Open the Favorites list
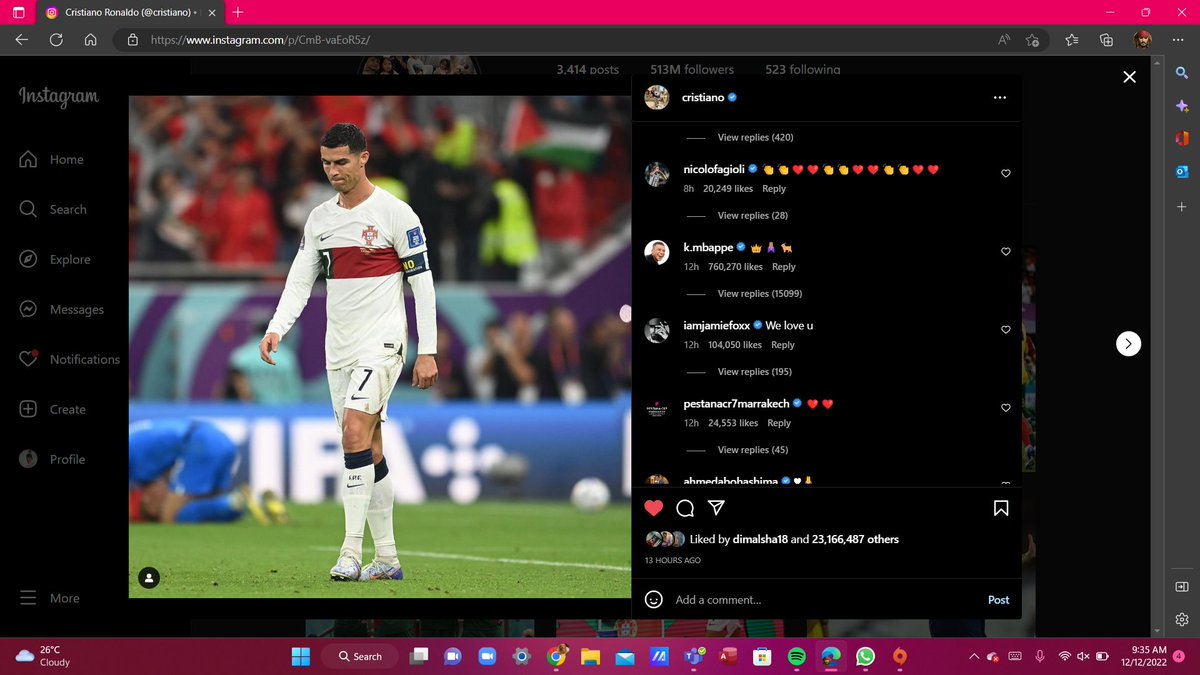The width and height of the screenshot is (1200, 675). tap(1072, 40)
